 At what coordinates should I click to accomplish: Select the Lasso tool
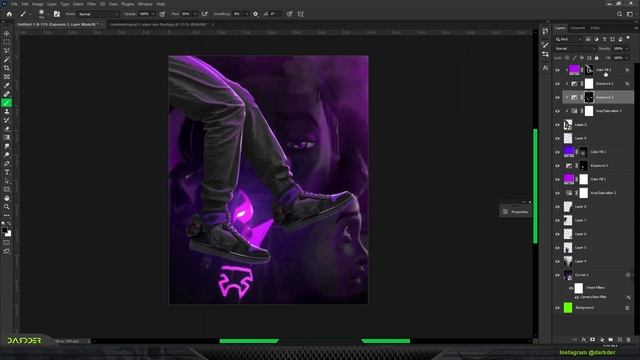7,51
